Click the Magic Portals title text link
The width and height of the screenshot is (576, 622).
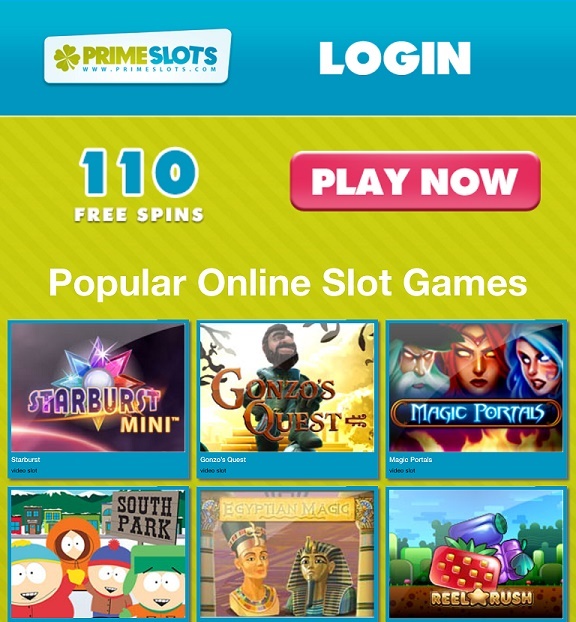tap(411, 459)
